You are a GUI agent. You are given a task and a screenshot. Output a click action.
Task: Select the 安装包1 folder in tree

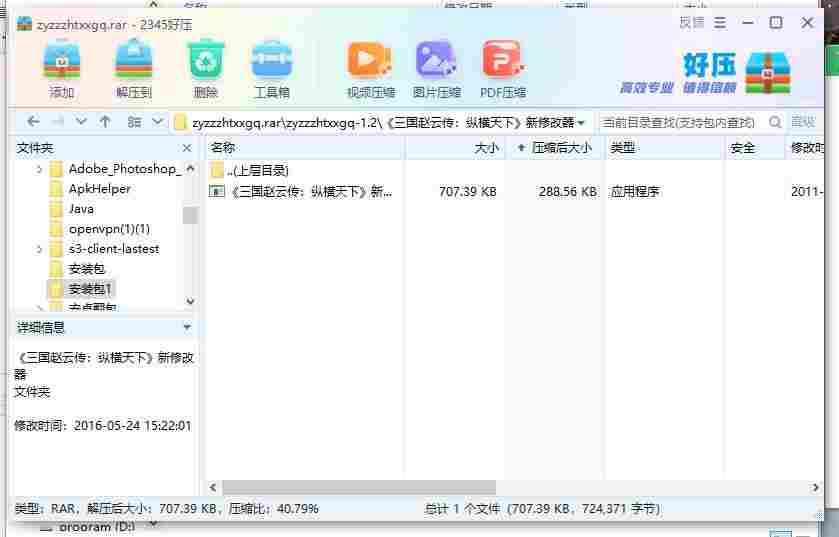(x=90, y=289)
